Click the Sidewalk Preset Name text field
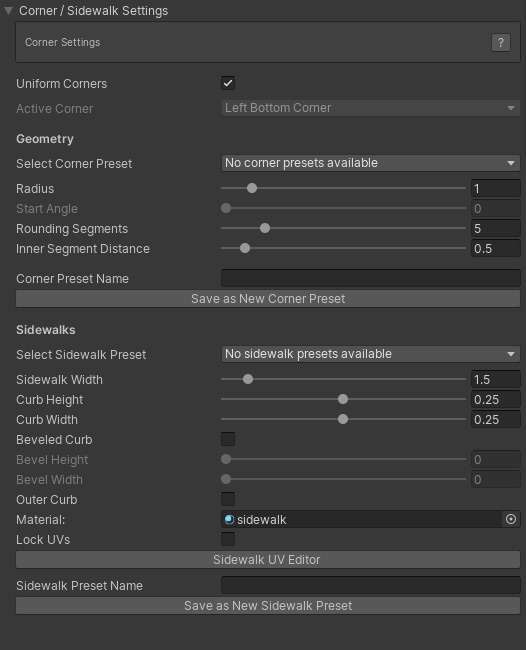The image size is (526, 650). 371,585
